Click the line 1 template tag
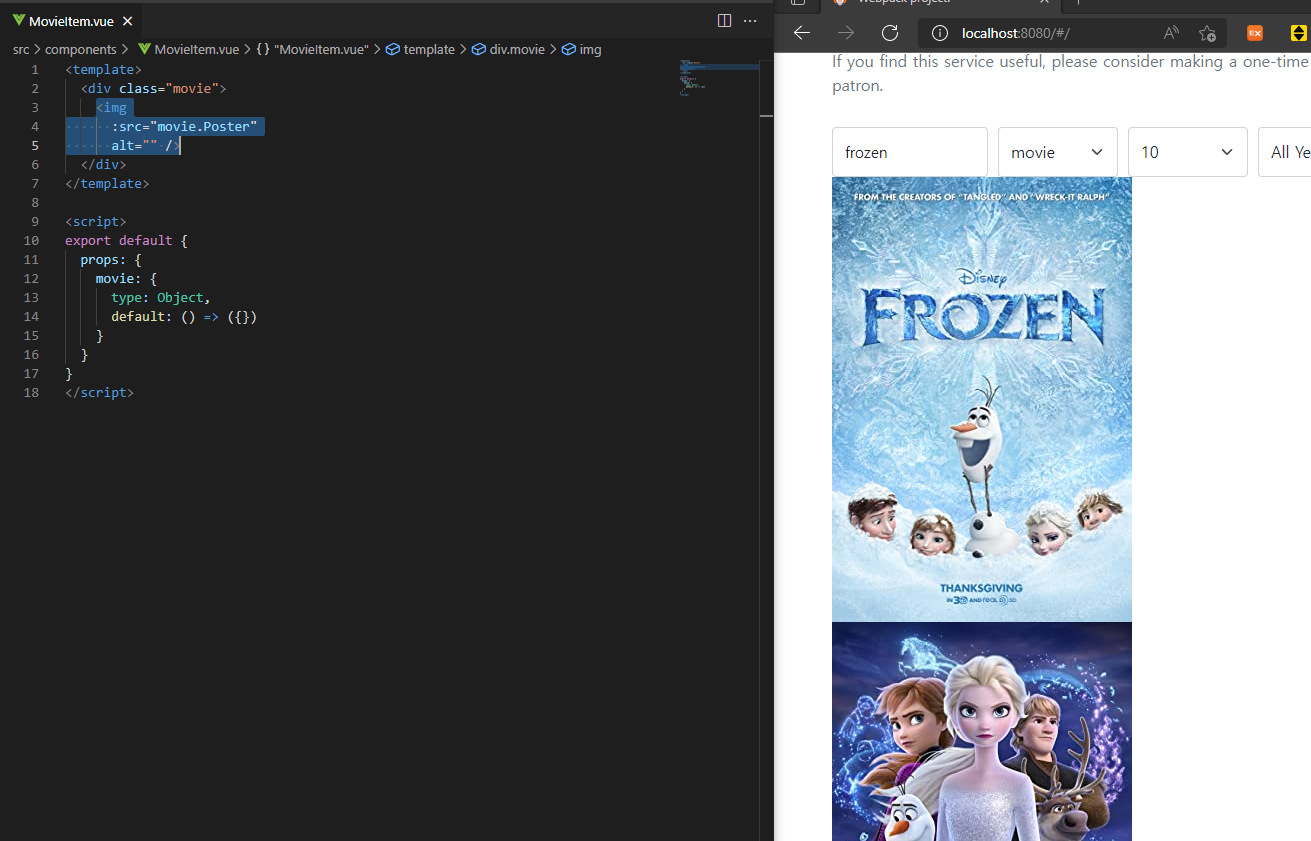This screenshot has width=1311, height=841. pos(104,70)
